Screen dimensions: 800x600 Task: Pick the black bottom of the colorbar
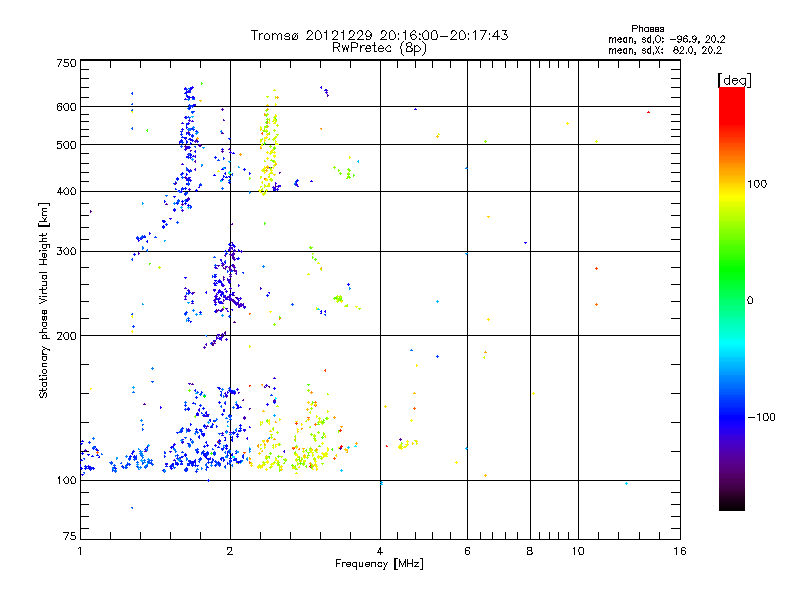coord(732,504)
